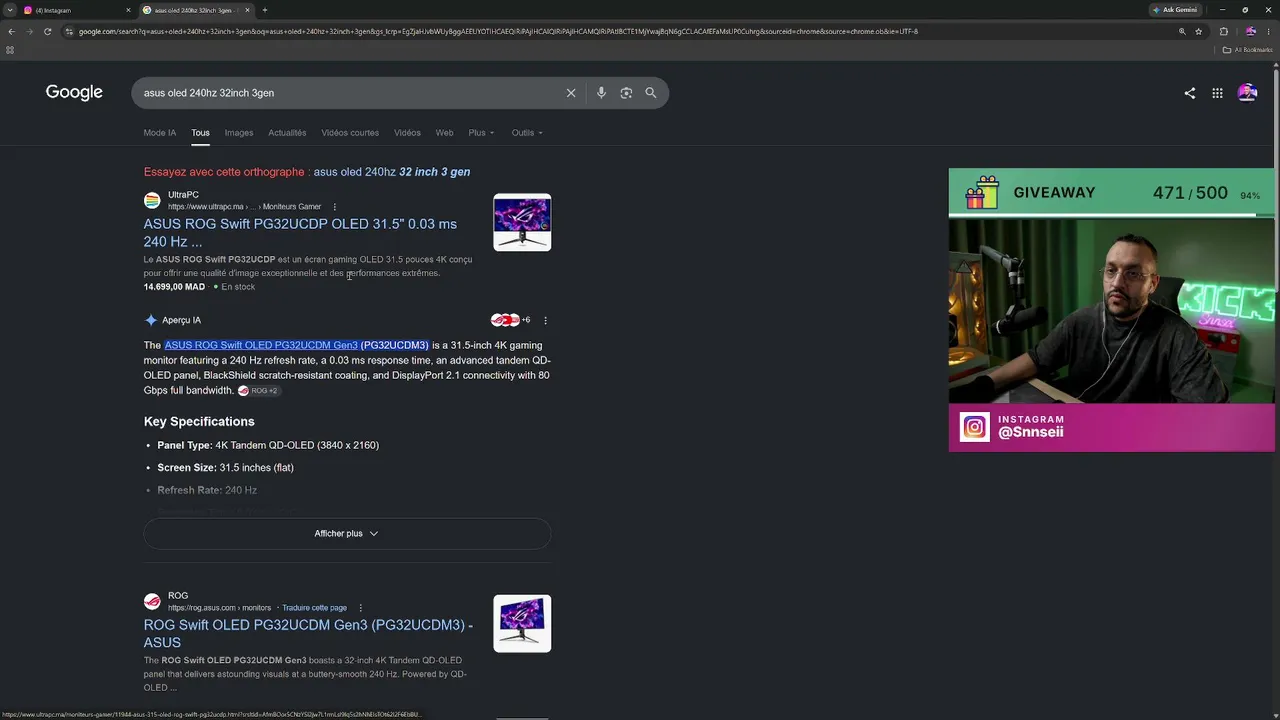This screenshot has width=1280, height=720.
Task: Go back to the previous page
Action: pos(11,31)
